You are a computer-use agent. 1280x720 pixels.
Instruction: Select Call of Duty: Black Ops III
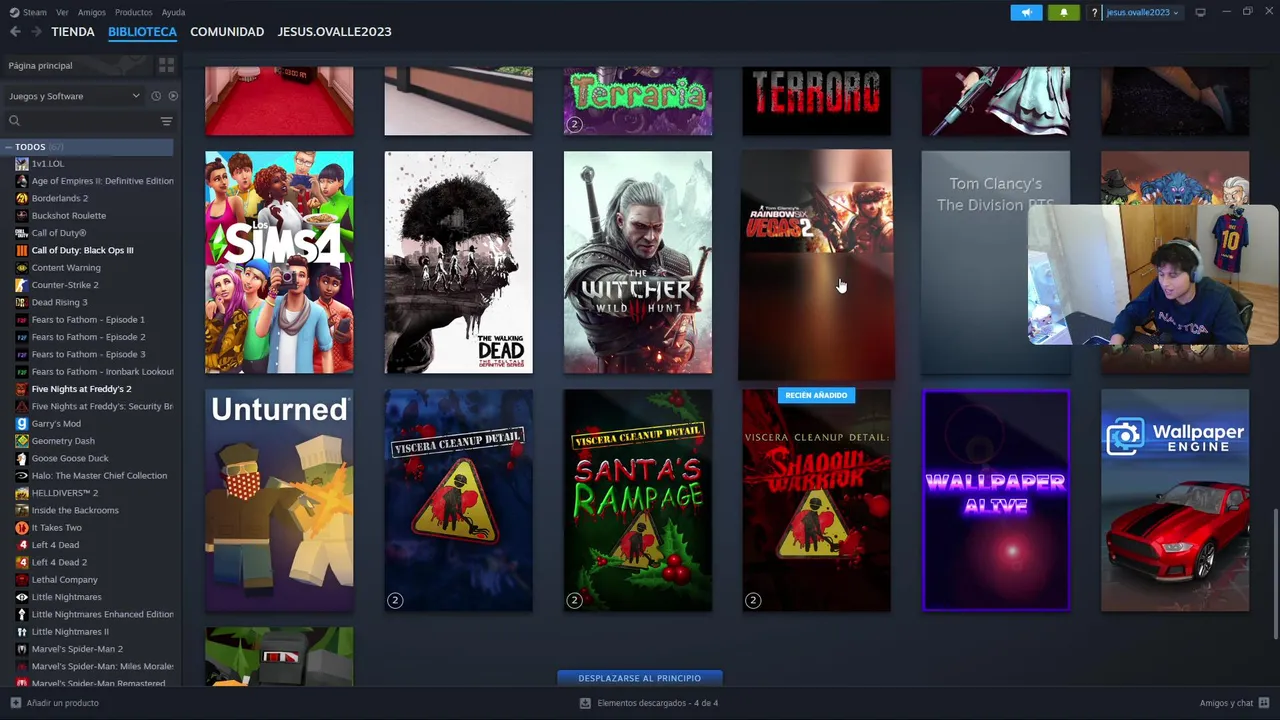(82, 250)
